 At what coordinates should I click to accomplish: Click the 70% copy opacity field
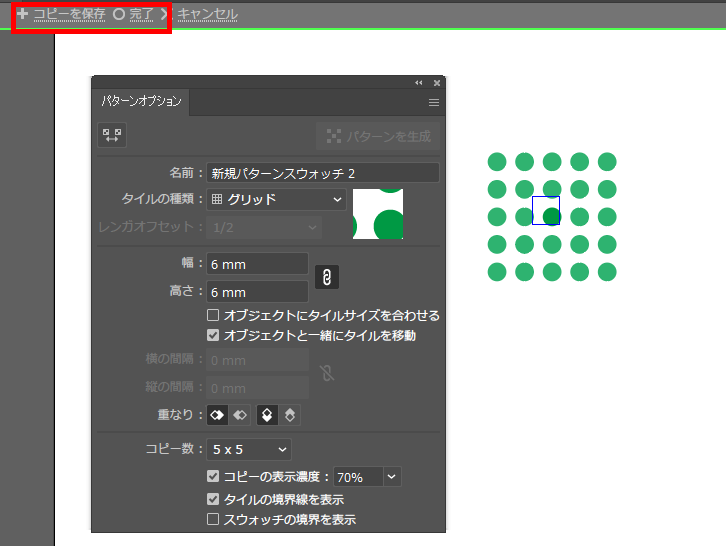pyautogui.click(x=358, y=477)
